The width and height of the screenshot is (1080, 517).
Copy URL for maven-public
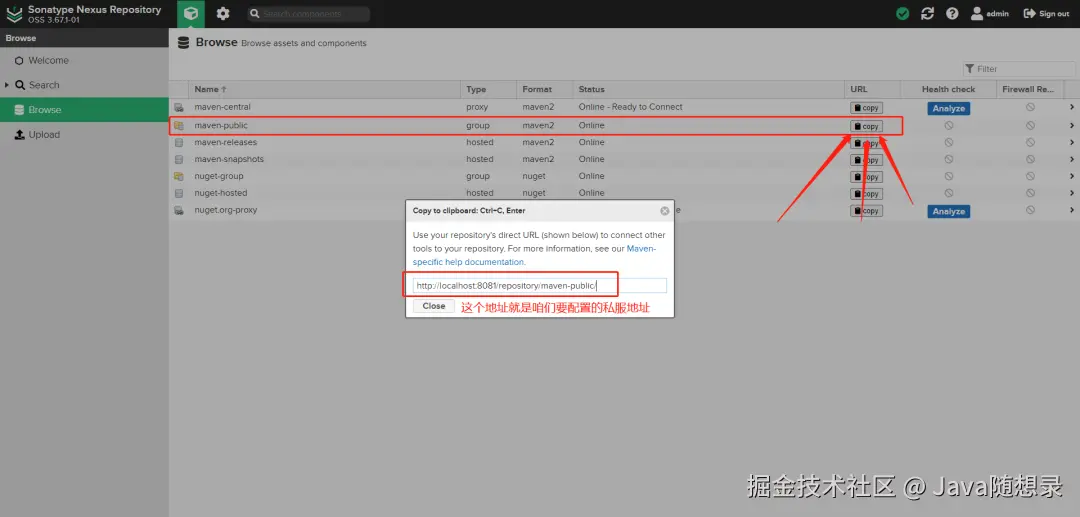point(866,126)
